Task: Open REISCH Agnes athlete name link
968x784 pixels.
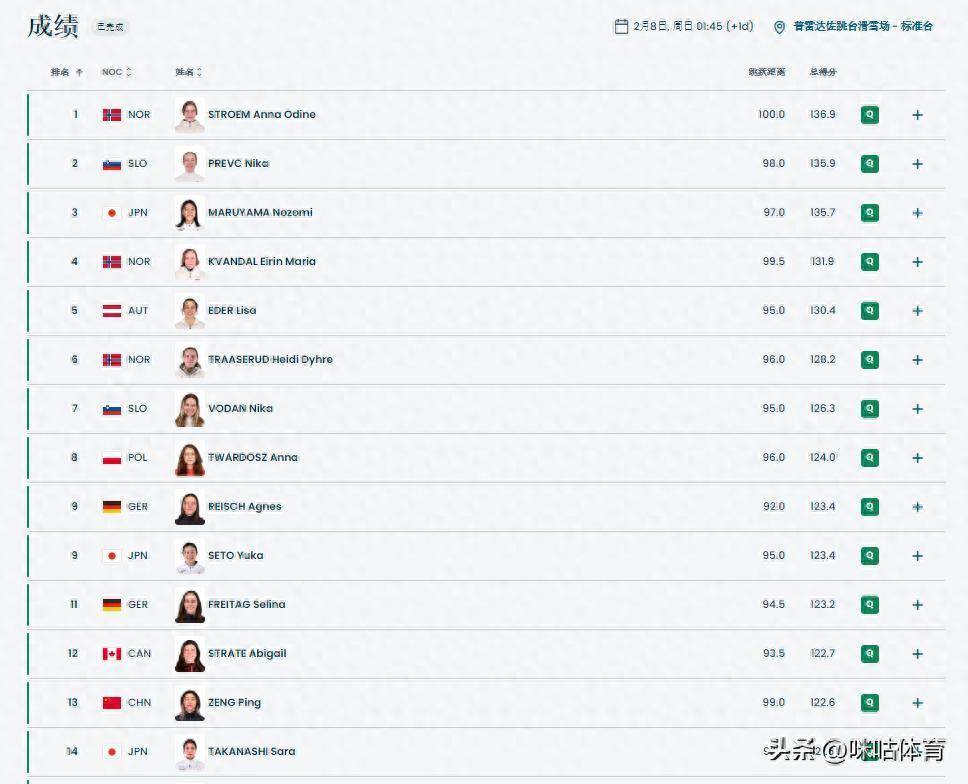Action: tap(244, 507)
